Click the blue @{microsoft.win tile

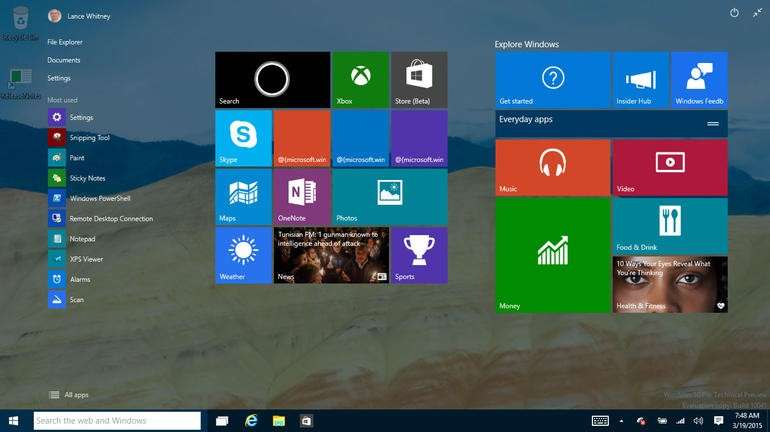[360, 138]
